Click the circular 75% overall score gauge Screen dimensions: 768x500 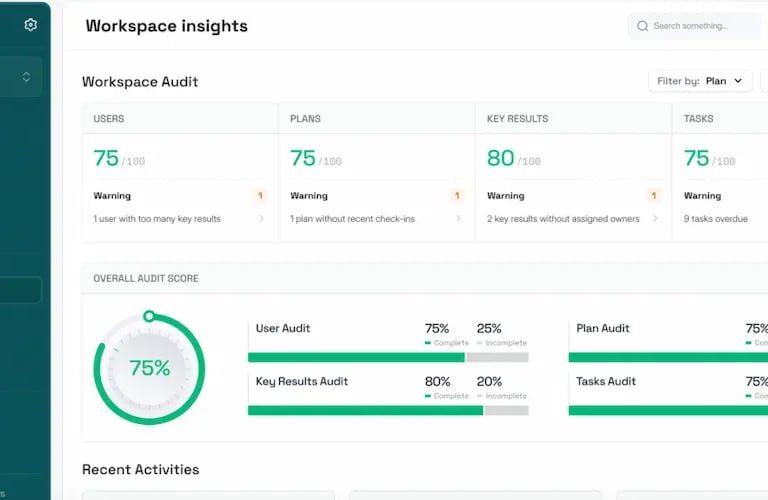click(x=149, y=368)
